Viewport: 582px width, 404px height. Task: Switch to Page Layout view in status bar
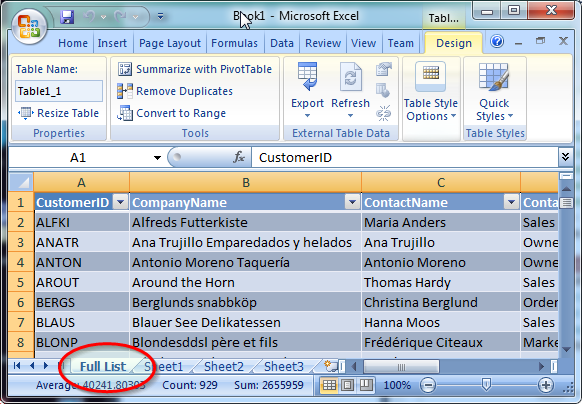point(347,385)
